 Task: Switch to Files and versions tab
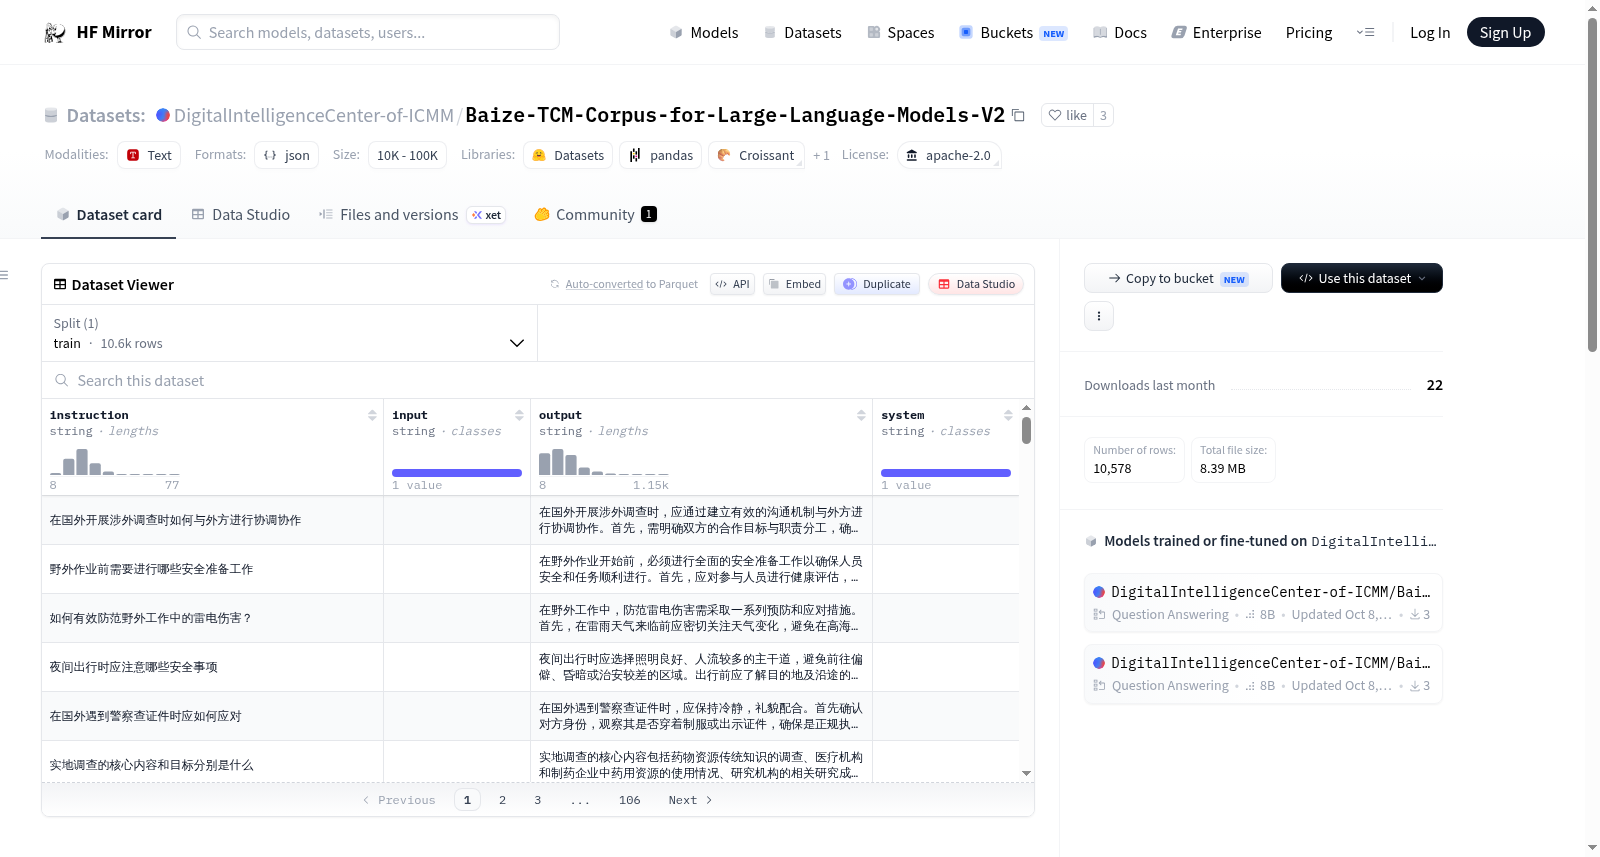pos(412,214)
